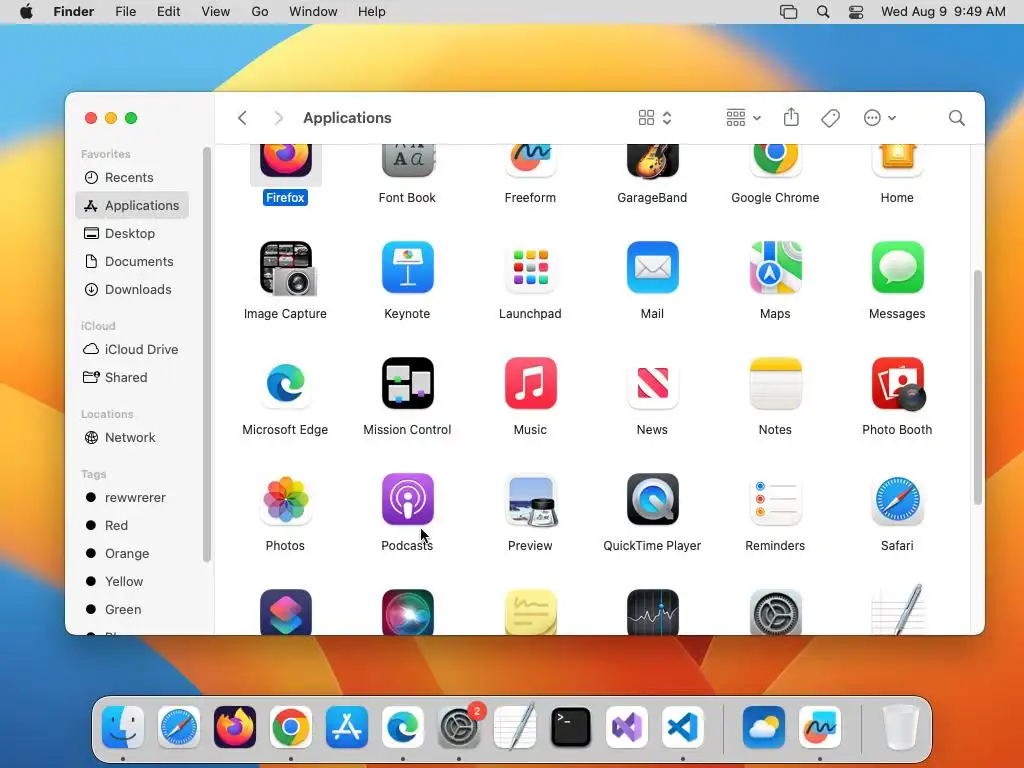Open Visual Studio Code from the Dock

[x=683, y=727]
